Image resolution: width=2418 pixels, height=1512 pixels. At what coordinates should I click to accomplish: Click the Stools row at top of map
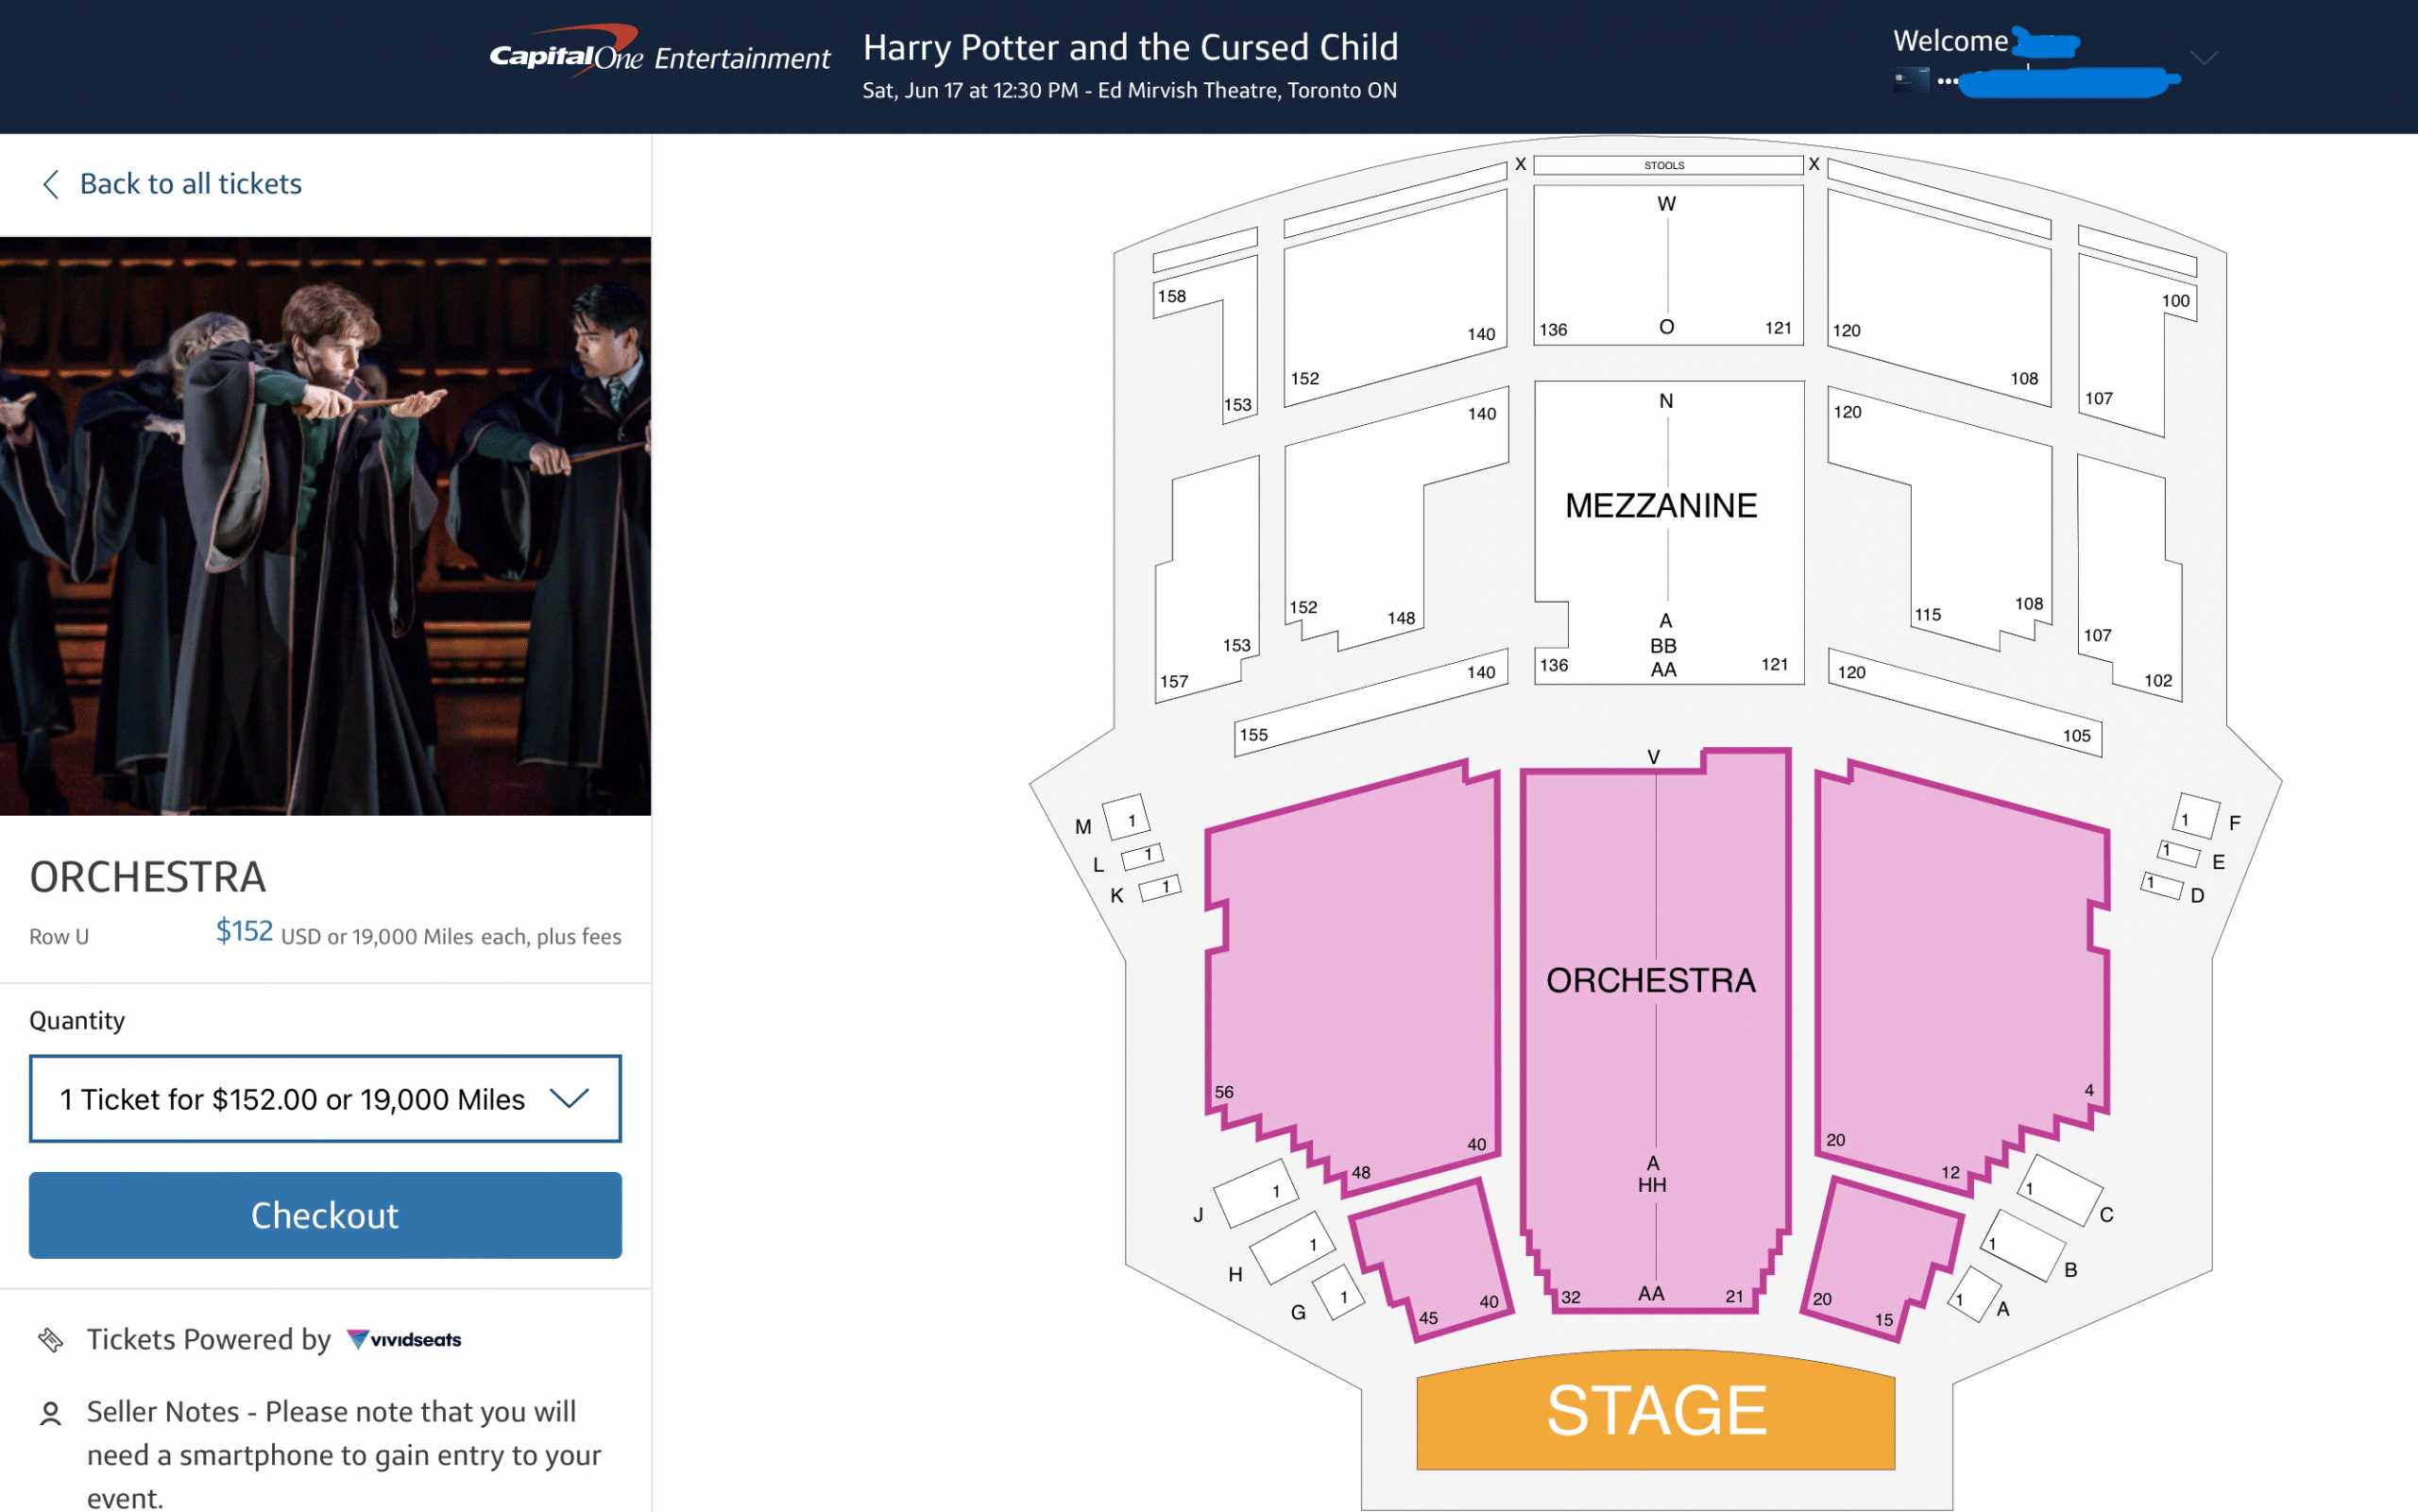[x=1667, y=165]
